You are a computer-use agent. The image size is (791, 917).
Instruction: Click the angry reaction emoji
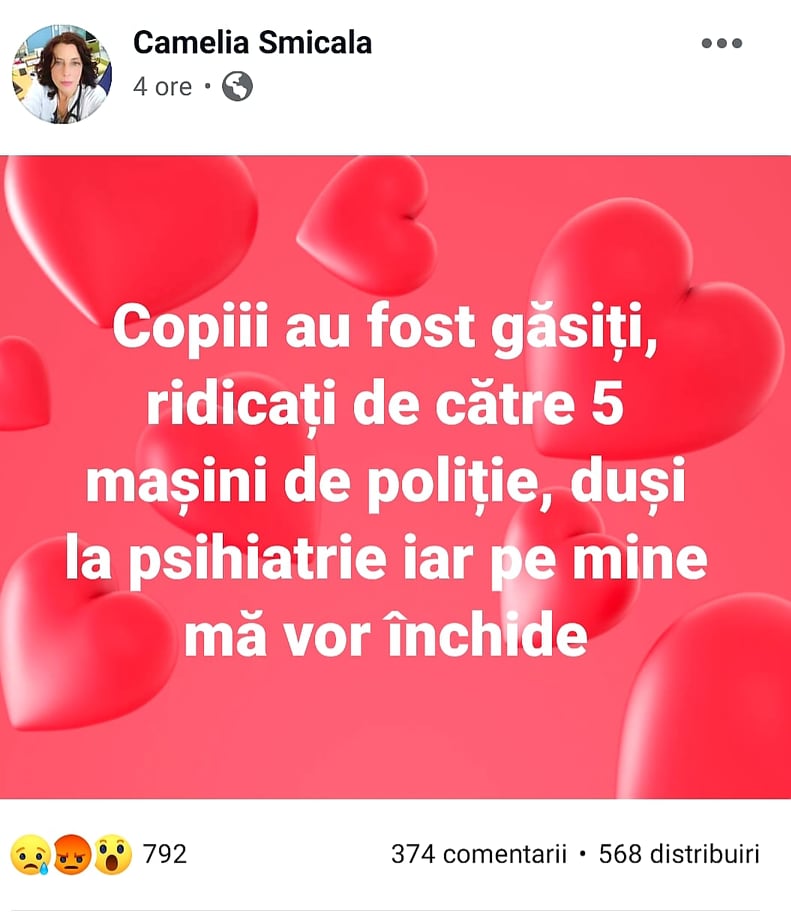(71, 855)
